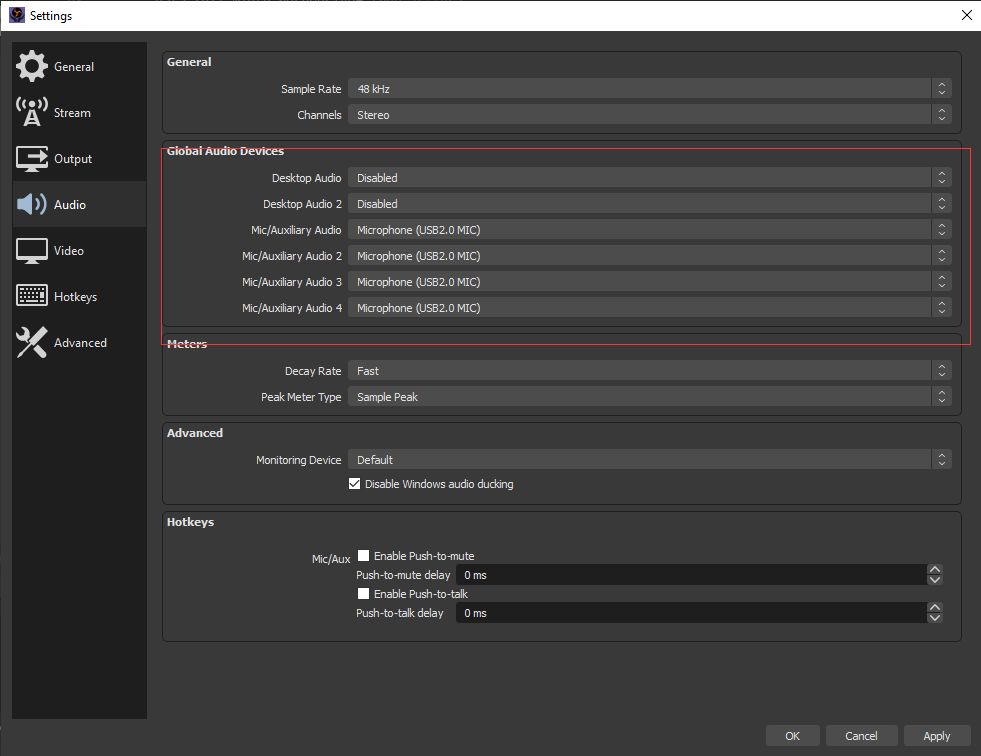Expand the Desktop Audio device dropdown
Screen dimensions: 981x756
pos(649,178)
